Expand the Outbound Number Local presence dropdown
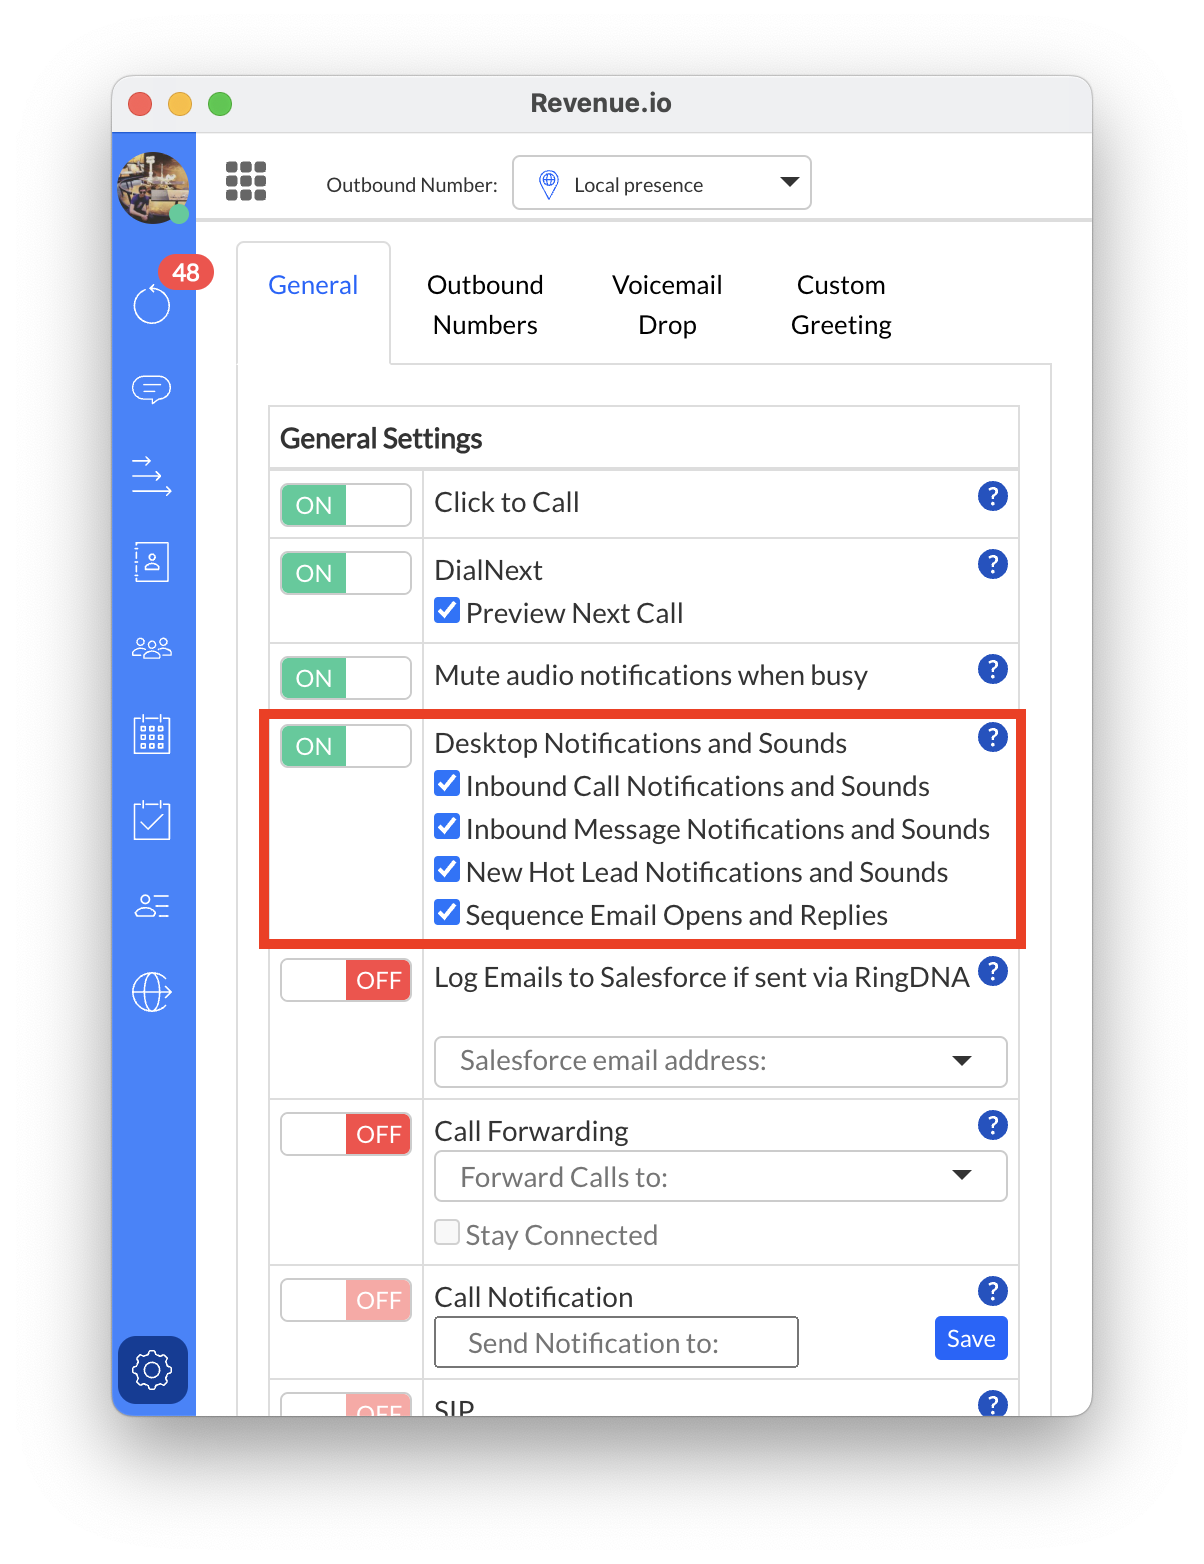Screen dimensions: 1204x1564 click(661, 183)
